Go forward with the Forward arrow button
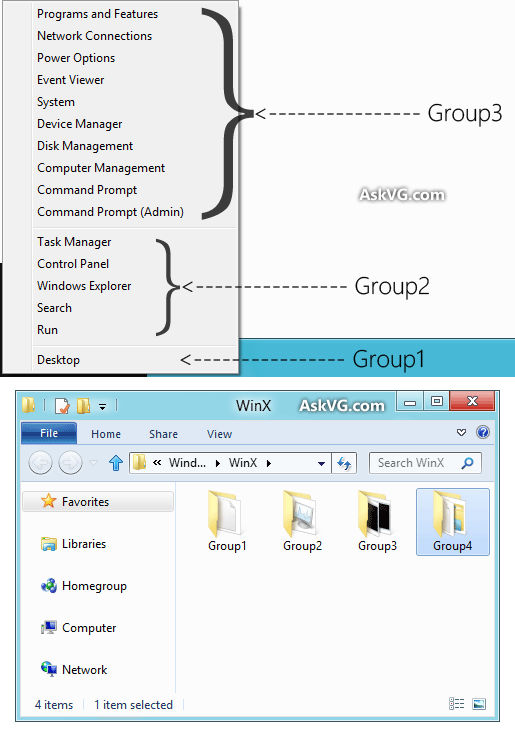Viewport: 515px width, 736px height. 70,463
